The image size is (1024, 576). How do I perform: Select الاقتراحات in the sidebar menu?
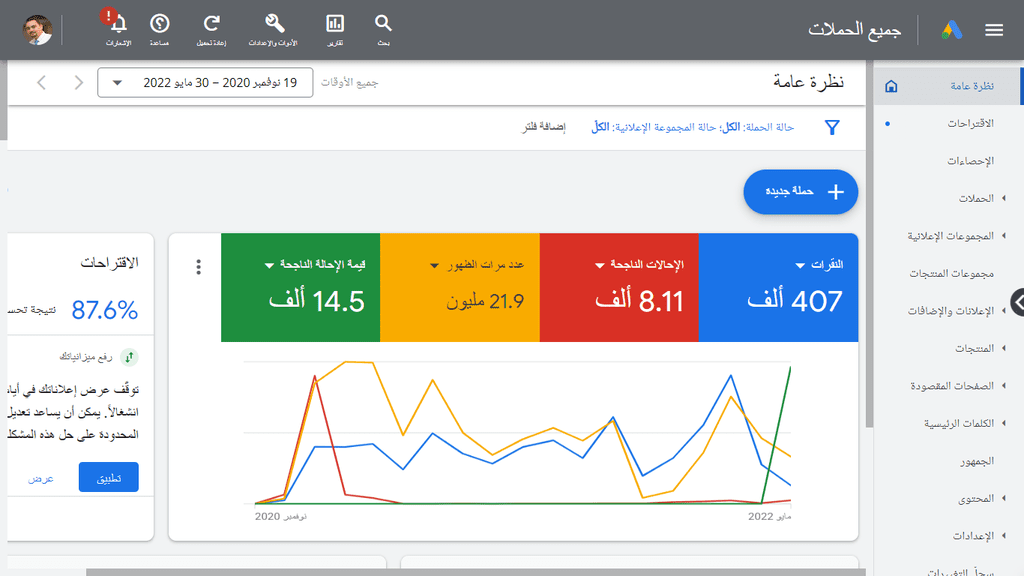pos(970,123)
